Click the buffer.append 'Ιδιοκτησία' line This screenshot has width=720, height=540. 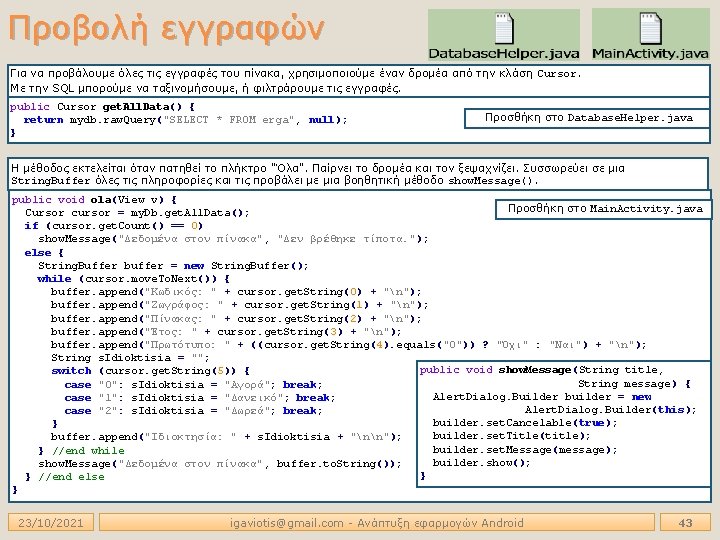click(x=225, y=437)
